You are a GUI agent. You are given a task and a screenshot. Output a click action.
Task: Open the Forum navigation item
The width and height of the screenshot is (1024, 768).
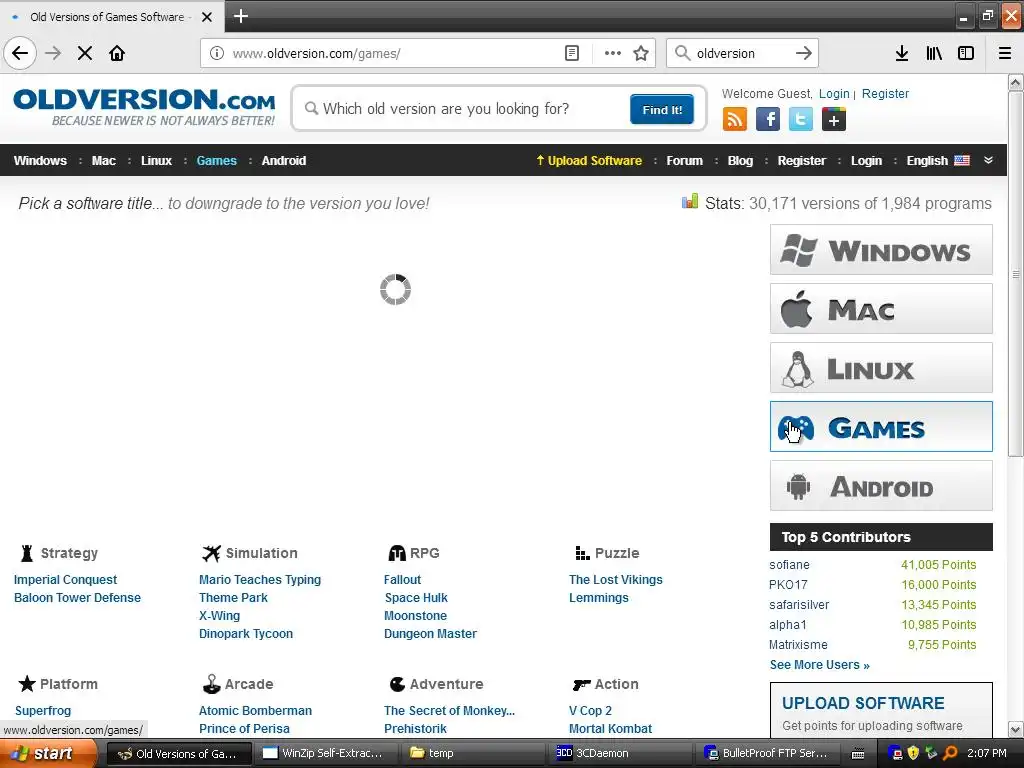click(684, 161)
